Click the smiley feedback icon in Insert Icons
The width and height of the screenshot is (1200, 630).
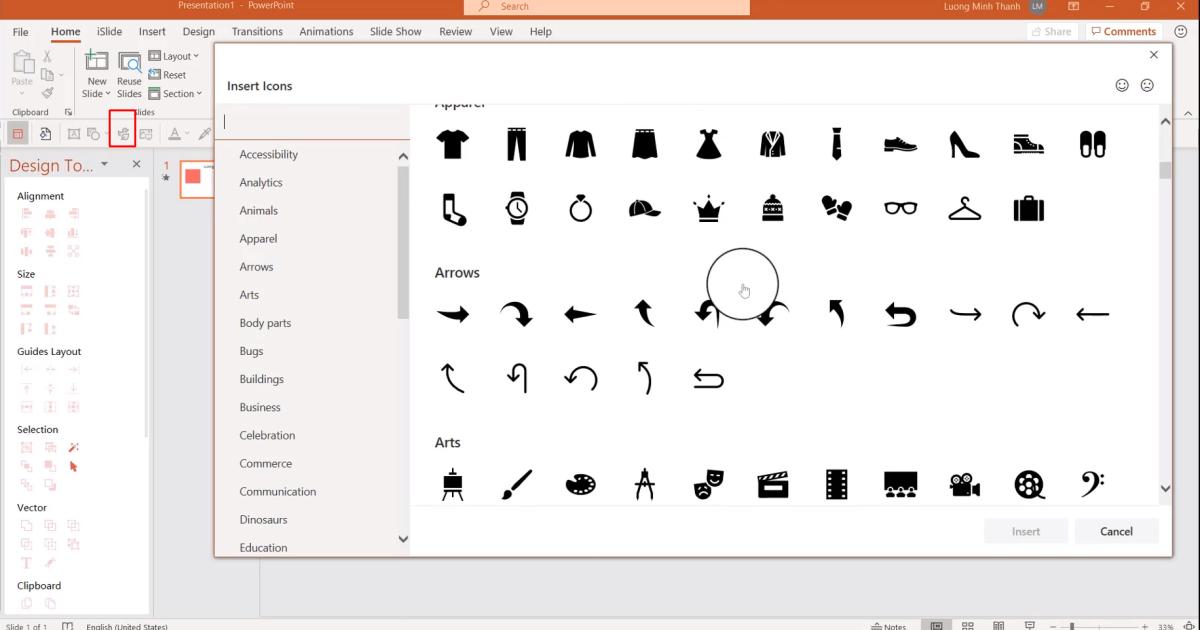pyautogui.click(x=1122, y=85)
